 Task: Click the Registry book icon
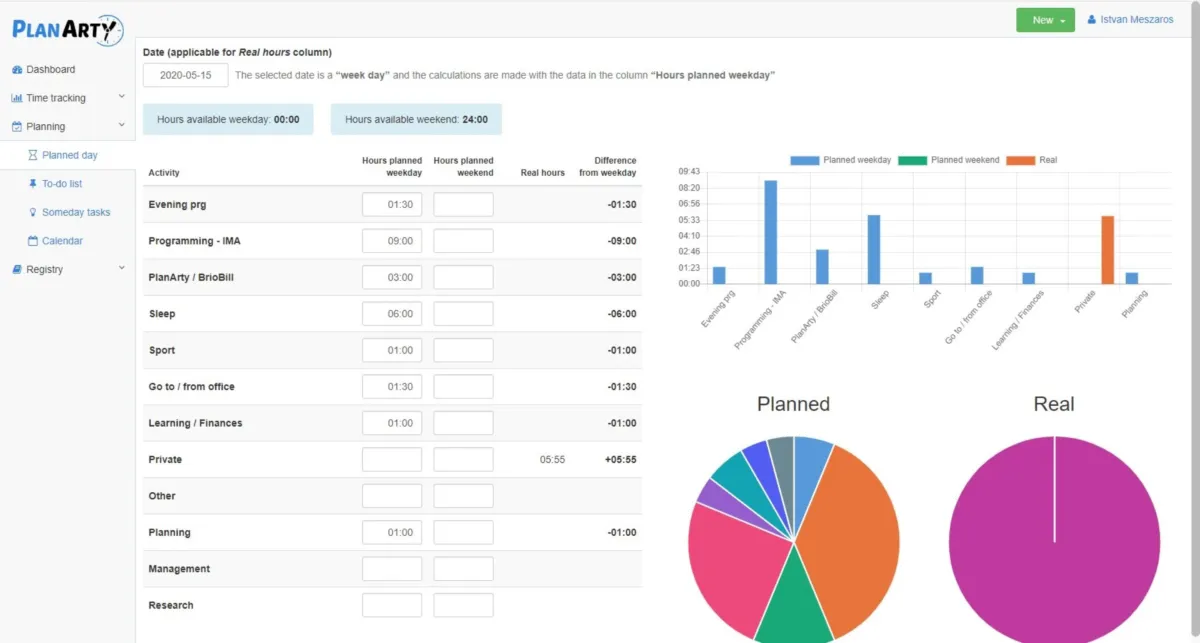click(17, 270)
